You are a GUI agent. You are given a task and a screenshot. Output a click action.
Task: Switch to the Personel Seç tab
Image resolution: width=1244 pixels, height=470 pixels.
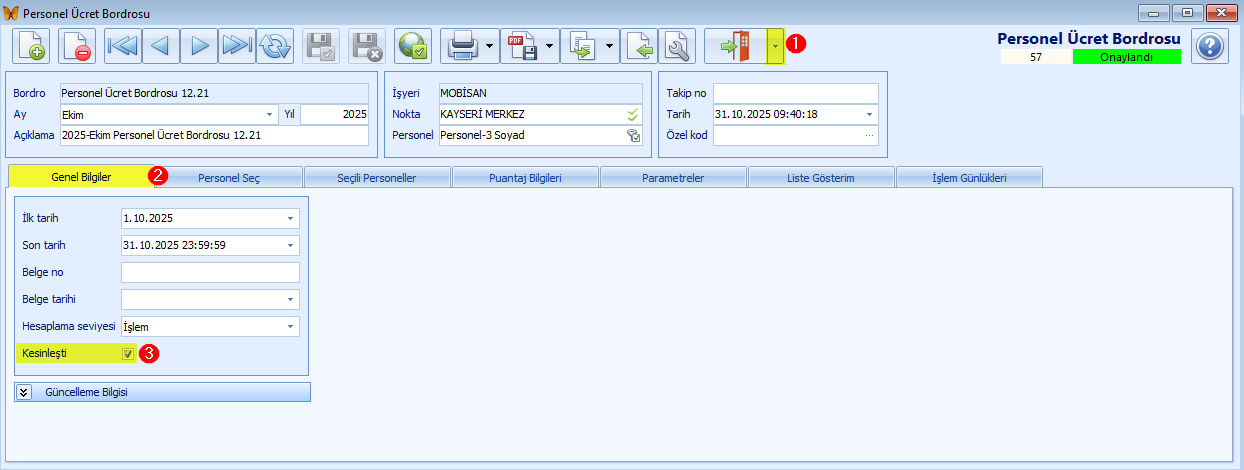[x=228, y=178]
